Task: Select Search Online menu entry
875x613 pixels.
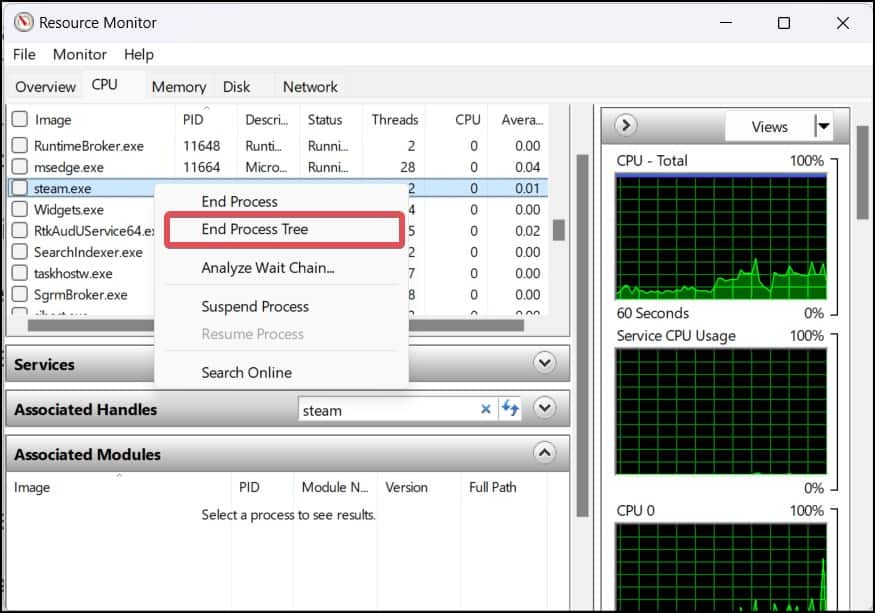Action: click(247, 372)
